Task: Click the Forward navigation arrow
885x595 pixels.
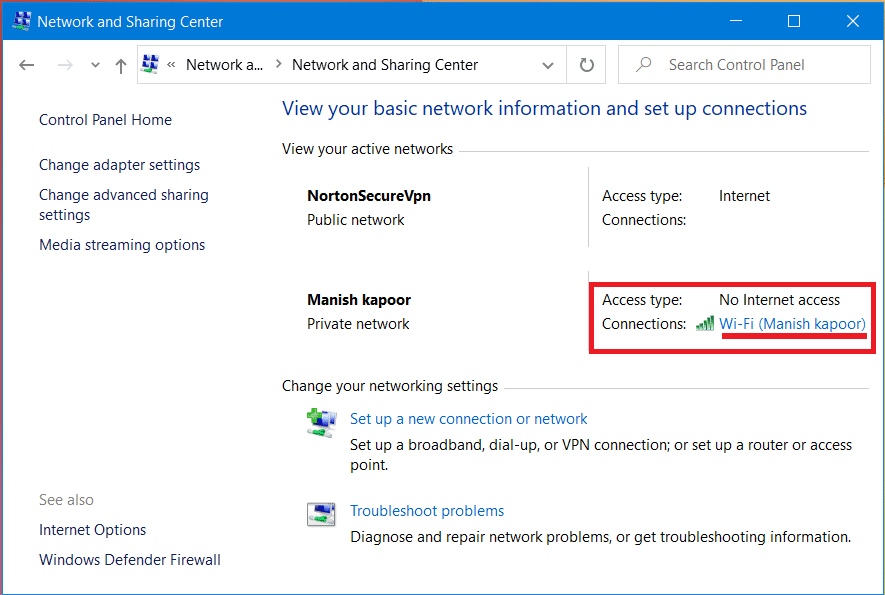Action: [65, 65]
